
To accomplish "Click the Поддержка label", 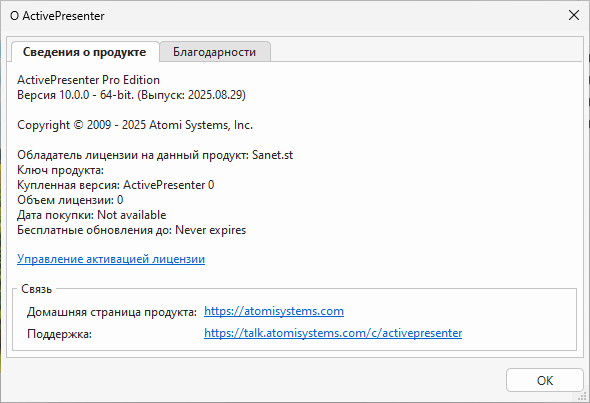I will click(59, 334).
